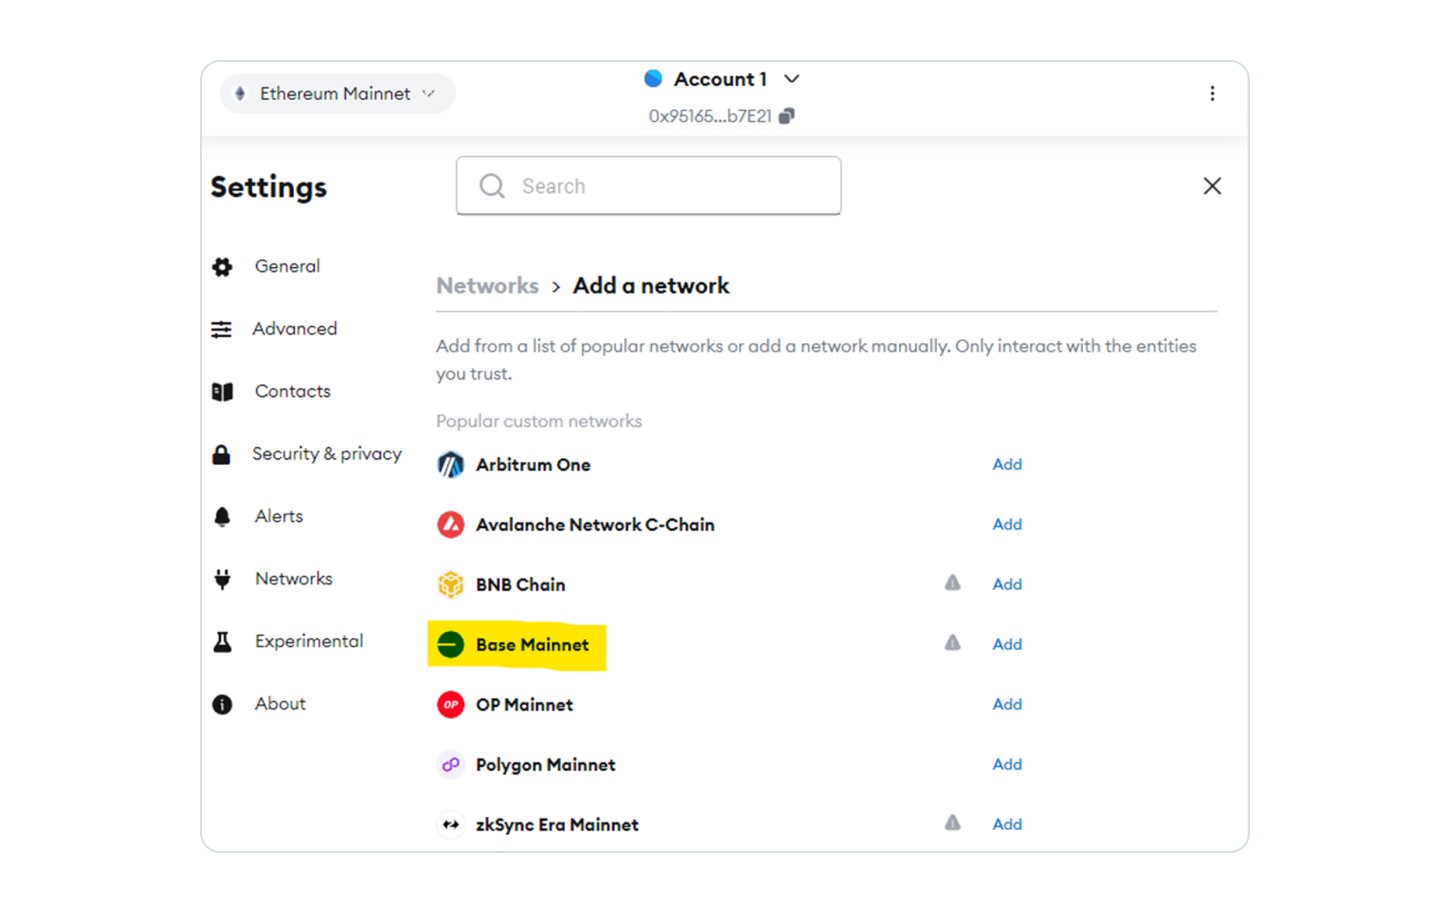Screen dimensions: 1450x907
Task: Click the zkSync Era logo icon
Action: (451, 825)
